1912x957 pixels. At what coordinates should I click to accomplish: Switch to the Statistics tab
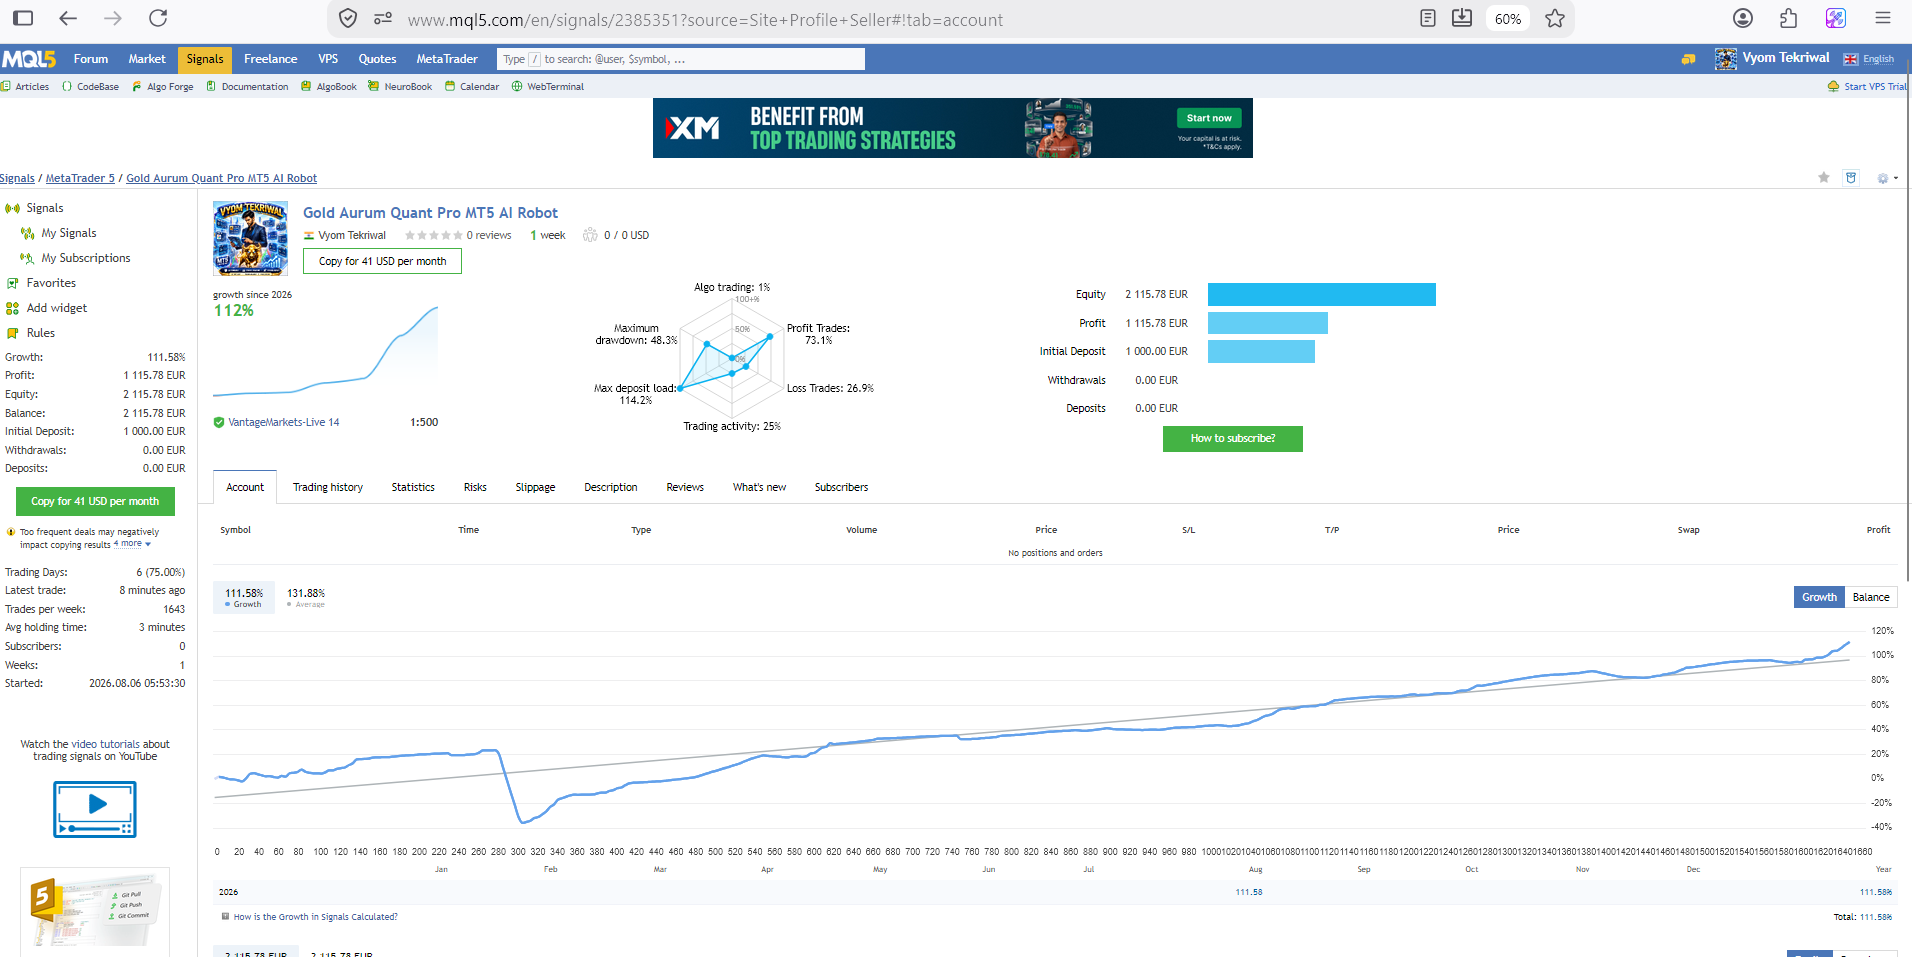pyautogui.click(x=413, y=487)
